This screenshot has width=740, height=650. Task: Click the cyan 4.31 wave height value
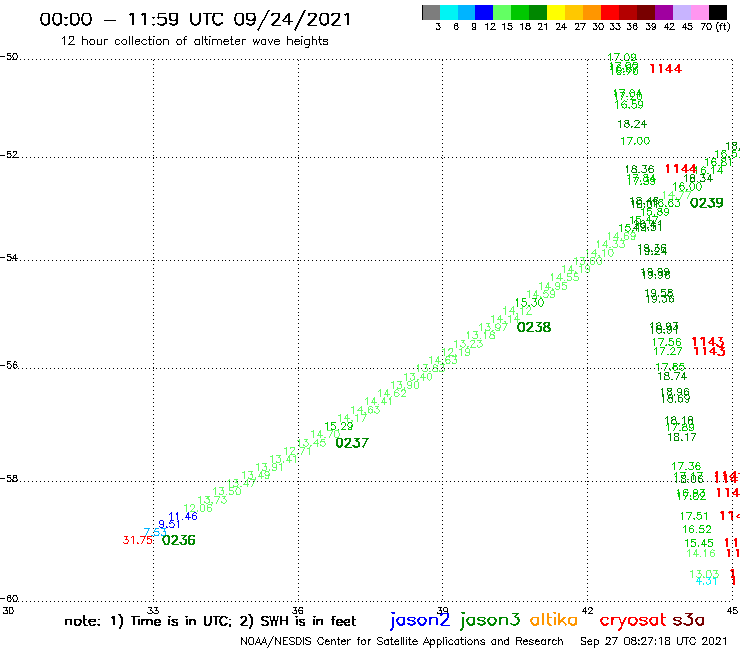706,581
